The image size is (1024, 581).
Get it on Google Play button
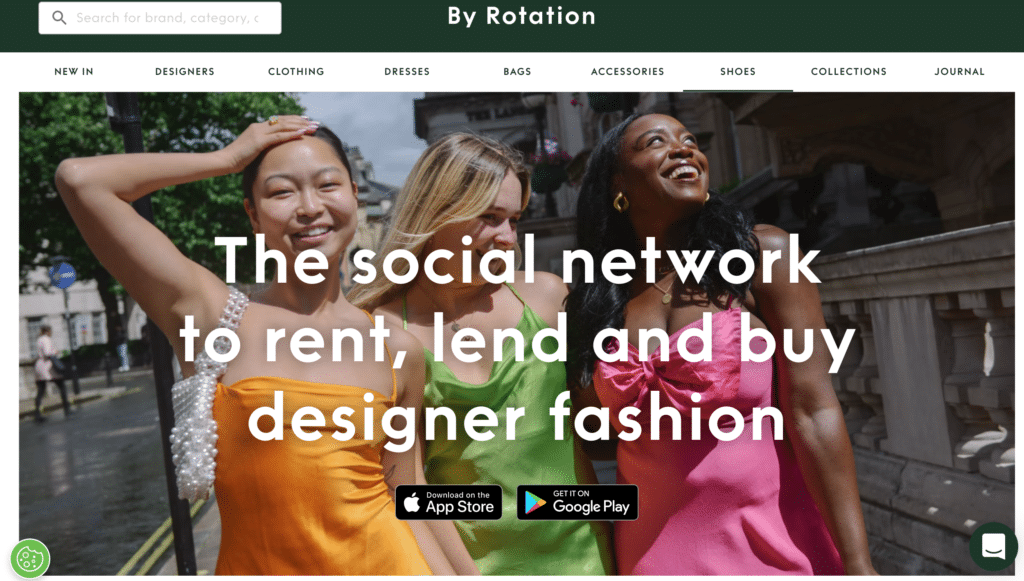(x=577, y=503)
